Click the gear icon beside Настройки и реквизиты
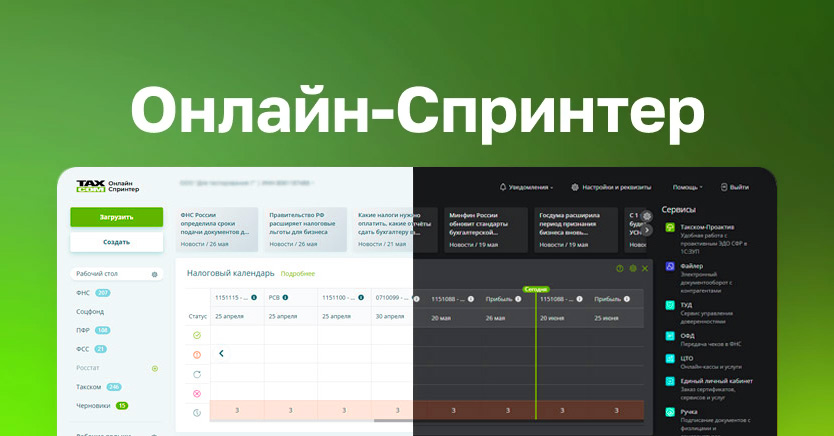Image resolution: width=834 pixels, height=436 pixels. pos(575,187)
